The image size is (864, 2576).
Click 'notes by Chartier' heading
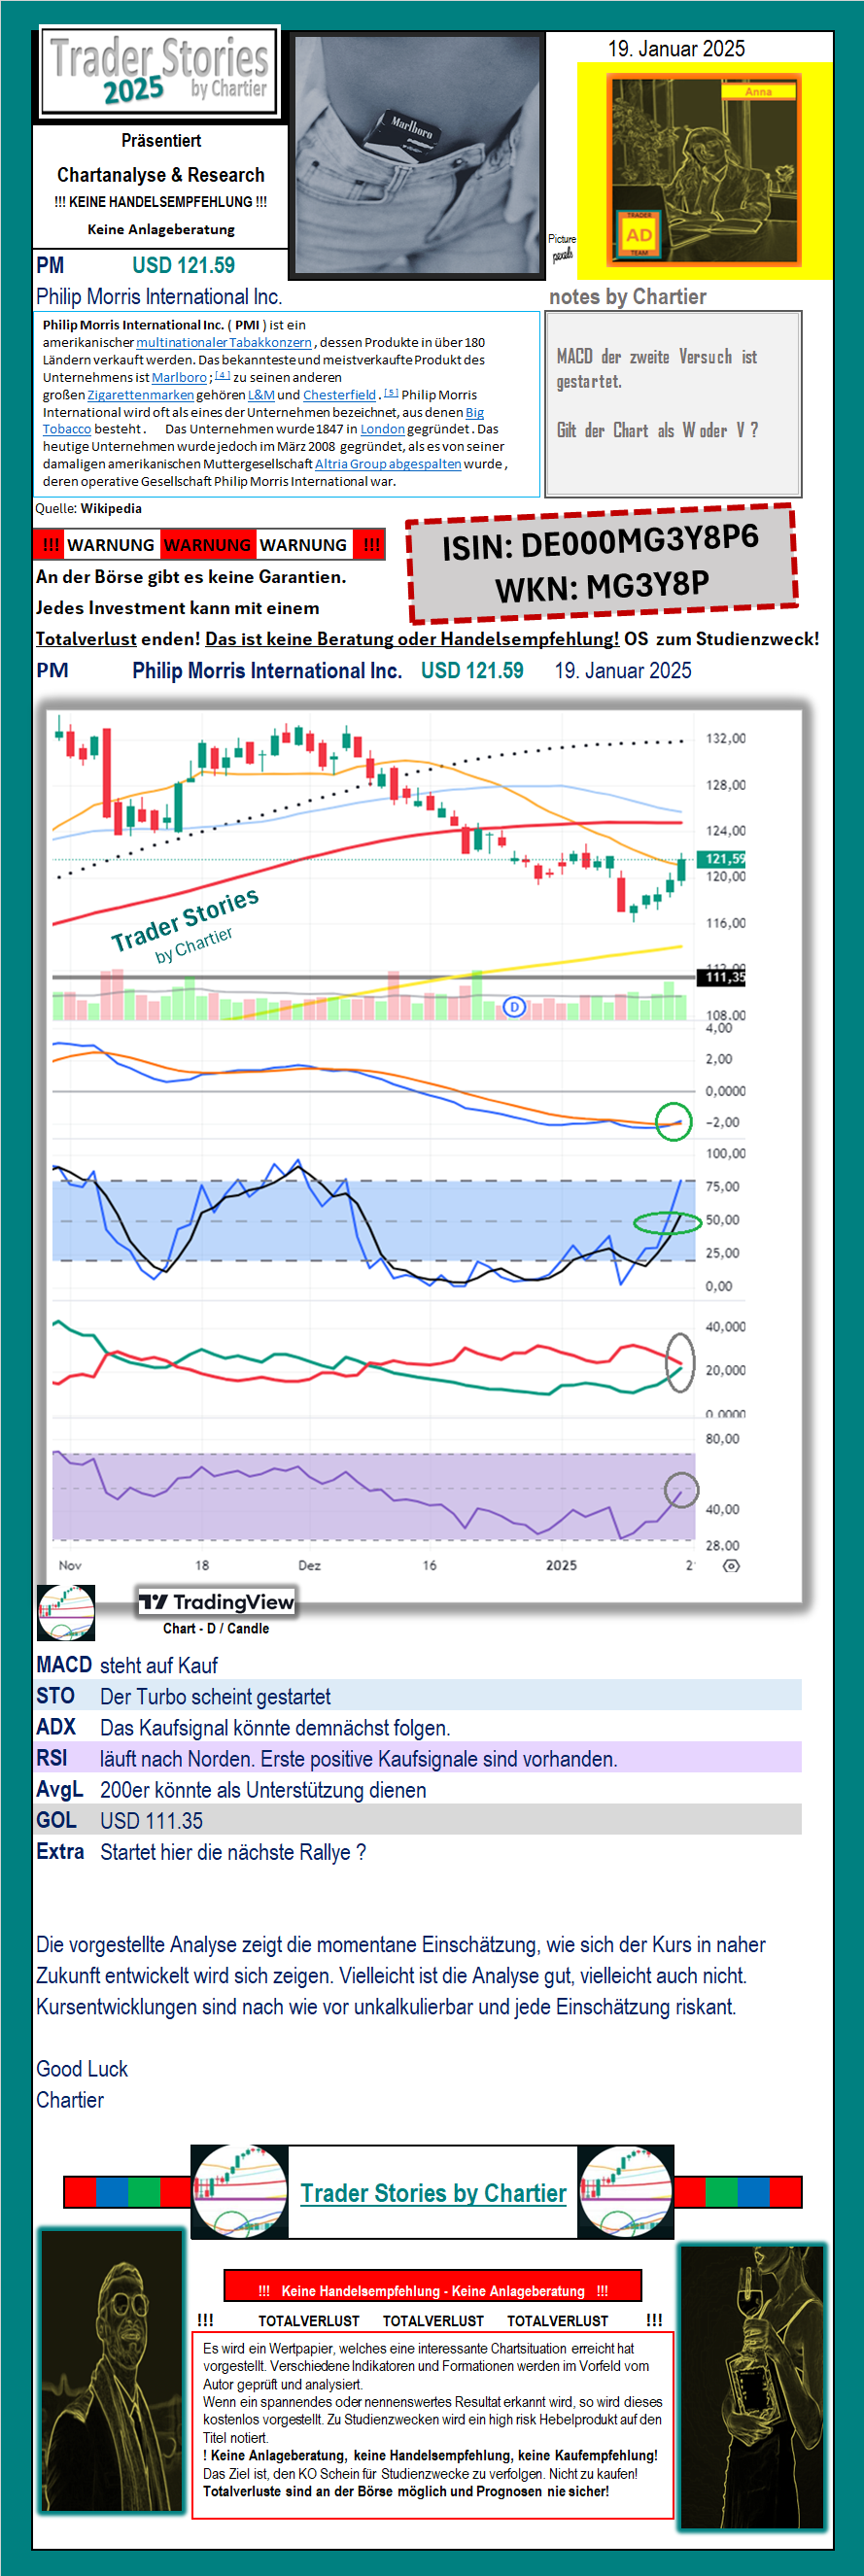[627, 297]
